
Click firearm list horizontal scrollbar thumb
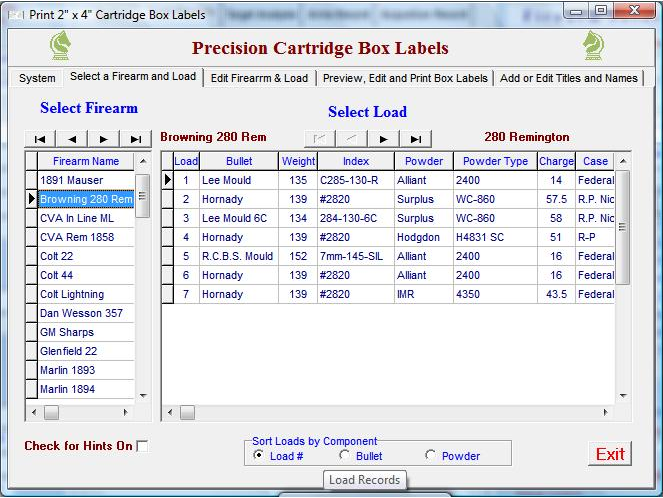point(51,412)
